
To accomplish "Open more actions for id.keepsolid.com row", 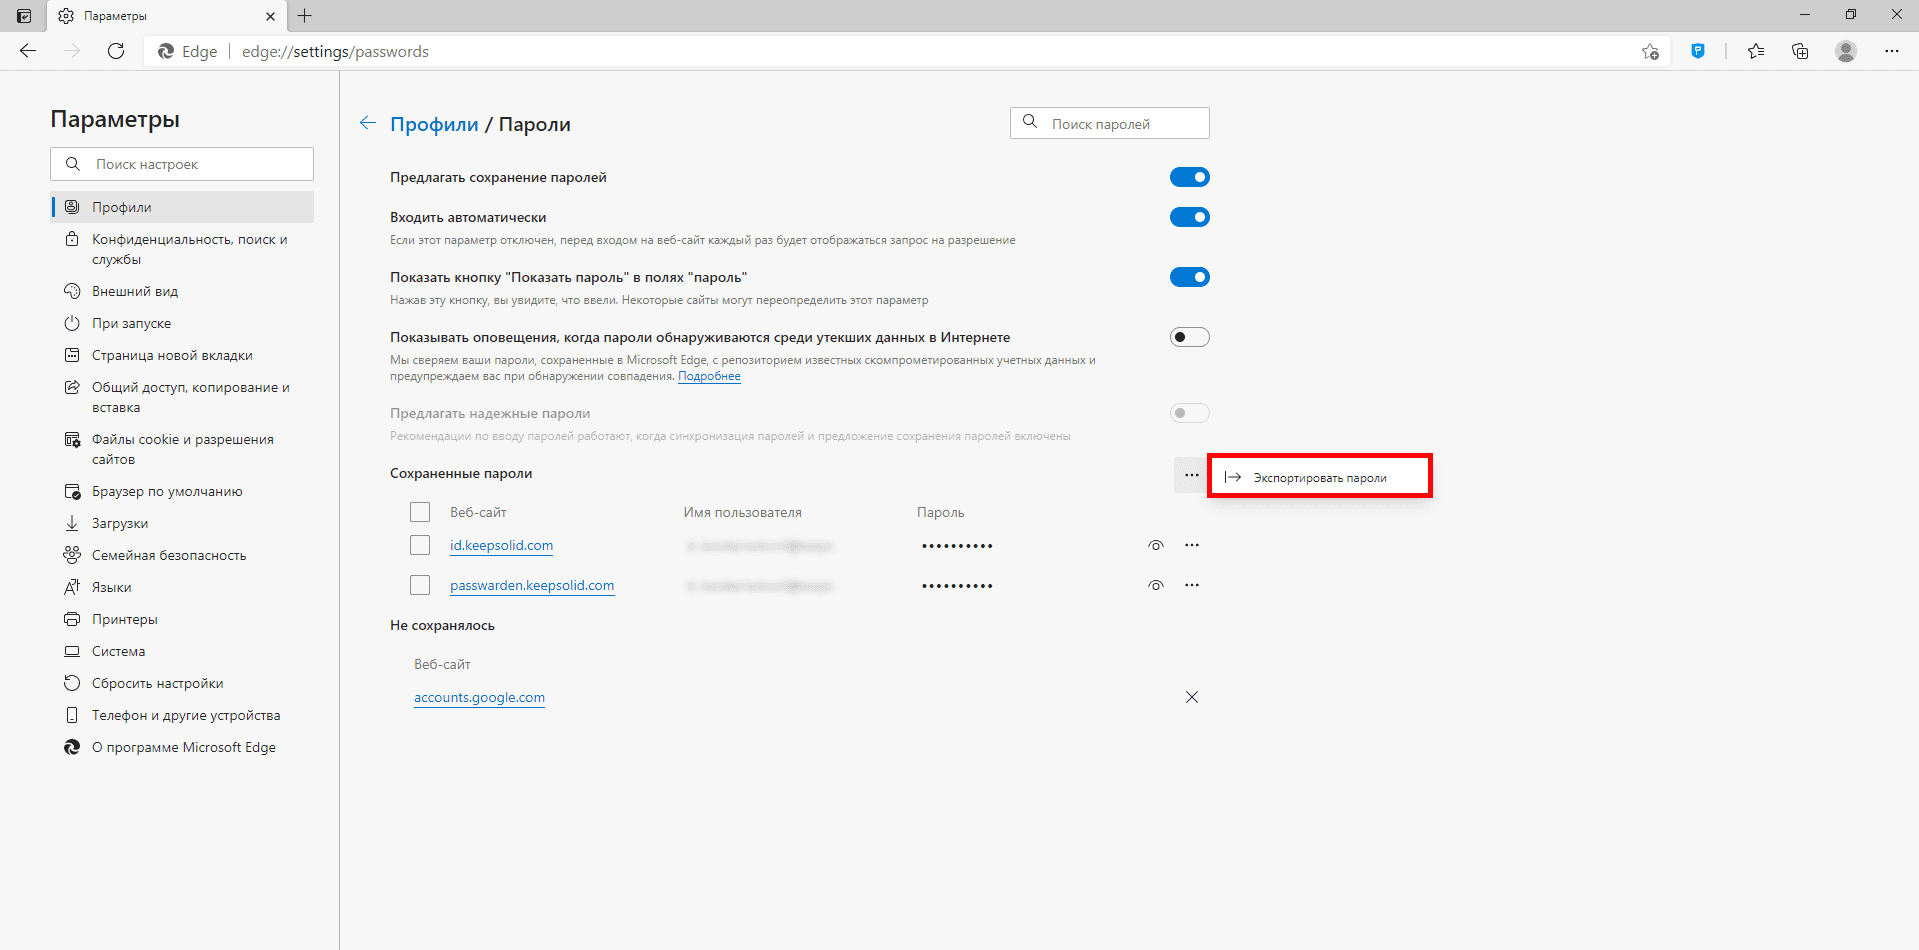I will 1191,545.
